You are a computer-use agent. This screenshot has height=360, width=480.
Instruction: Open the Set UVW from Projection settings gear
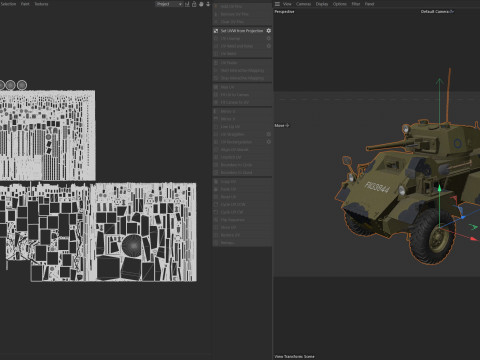269,31
